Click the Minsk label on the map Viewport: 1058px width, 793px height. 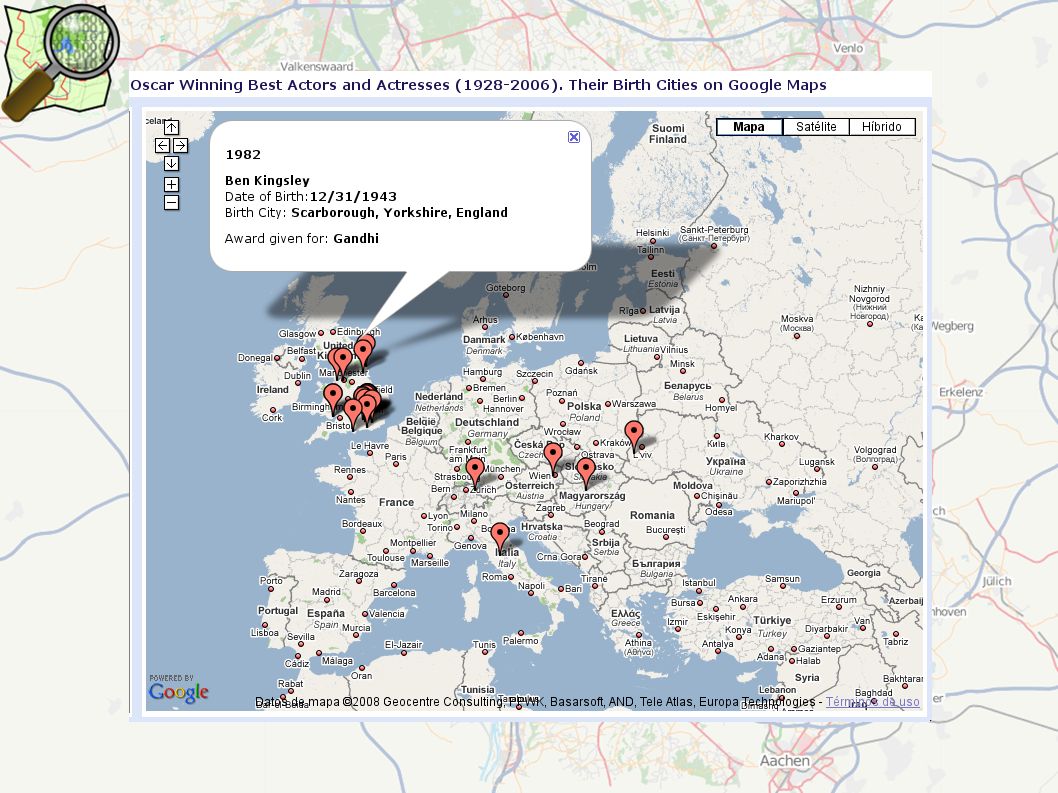682,364
